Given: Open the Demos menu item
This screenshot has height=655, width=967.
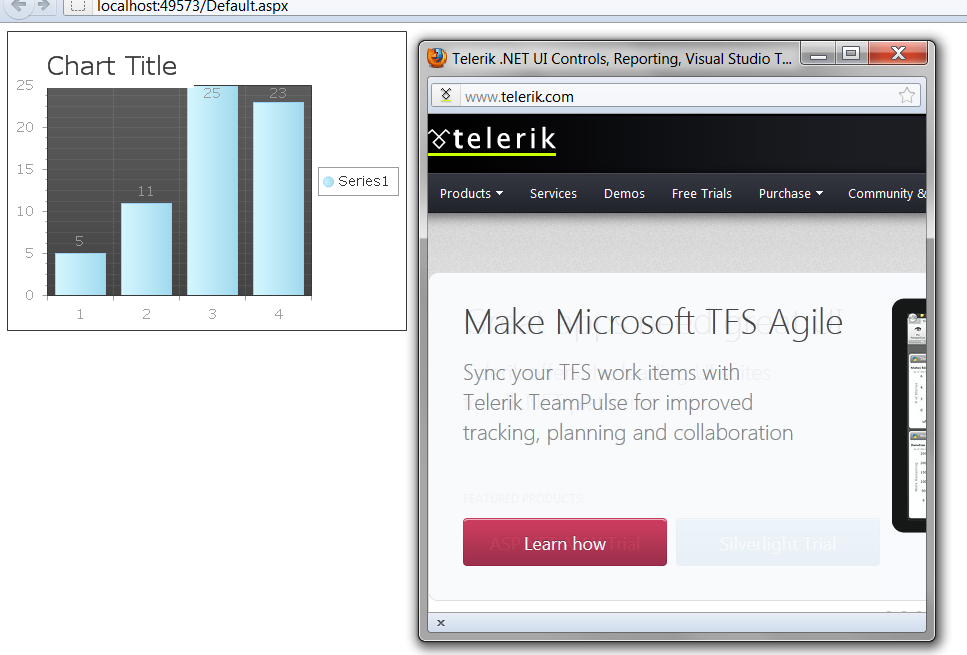Looking at the screenshot, I should pos(624,194).
